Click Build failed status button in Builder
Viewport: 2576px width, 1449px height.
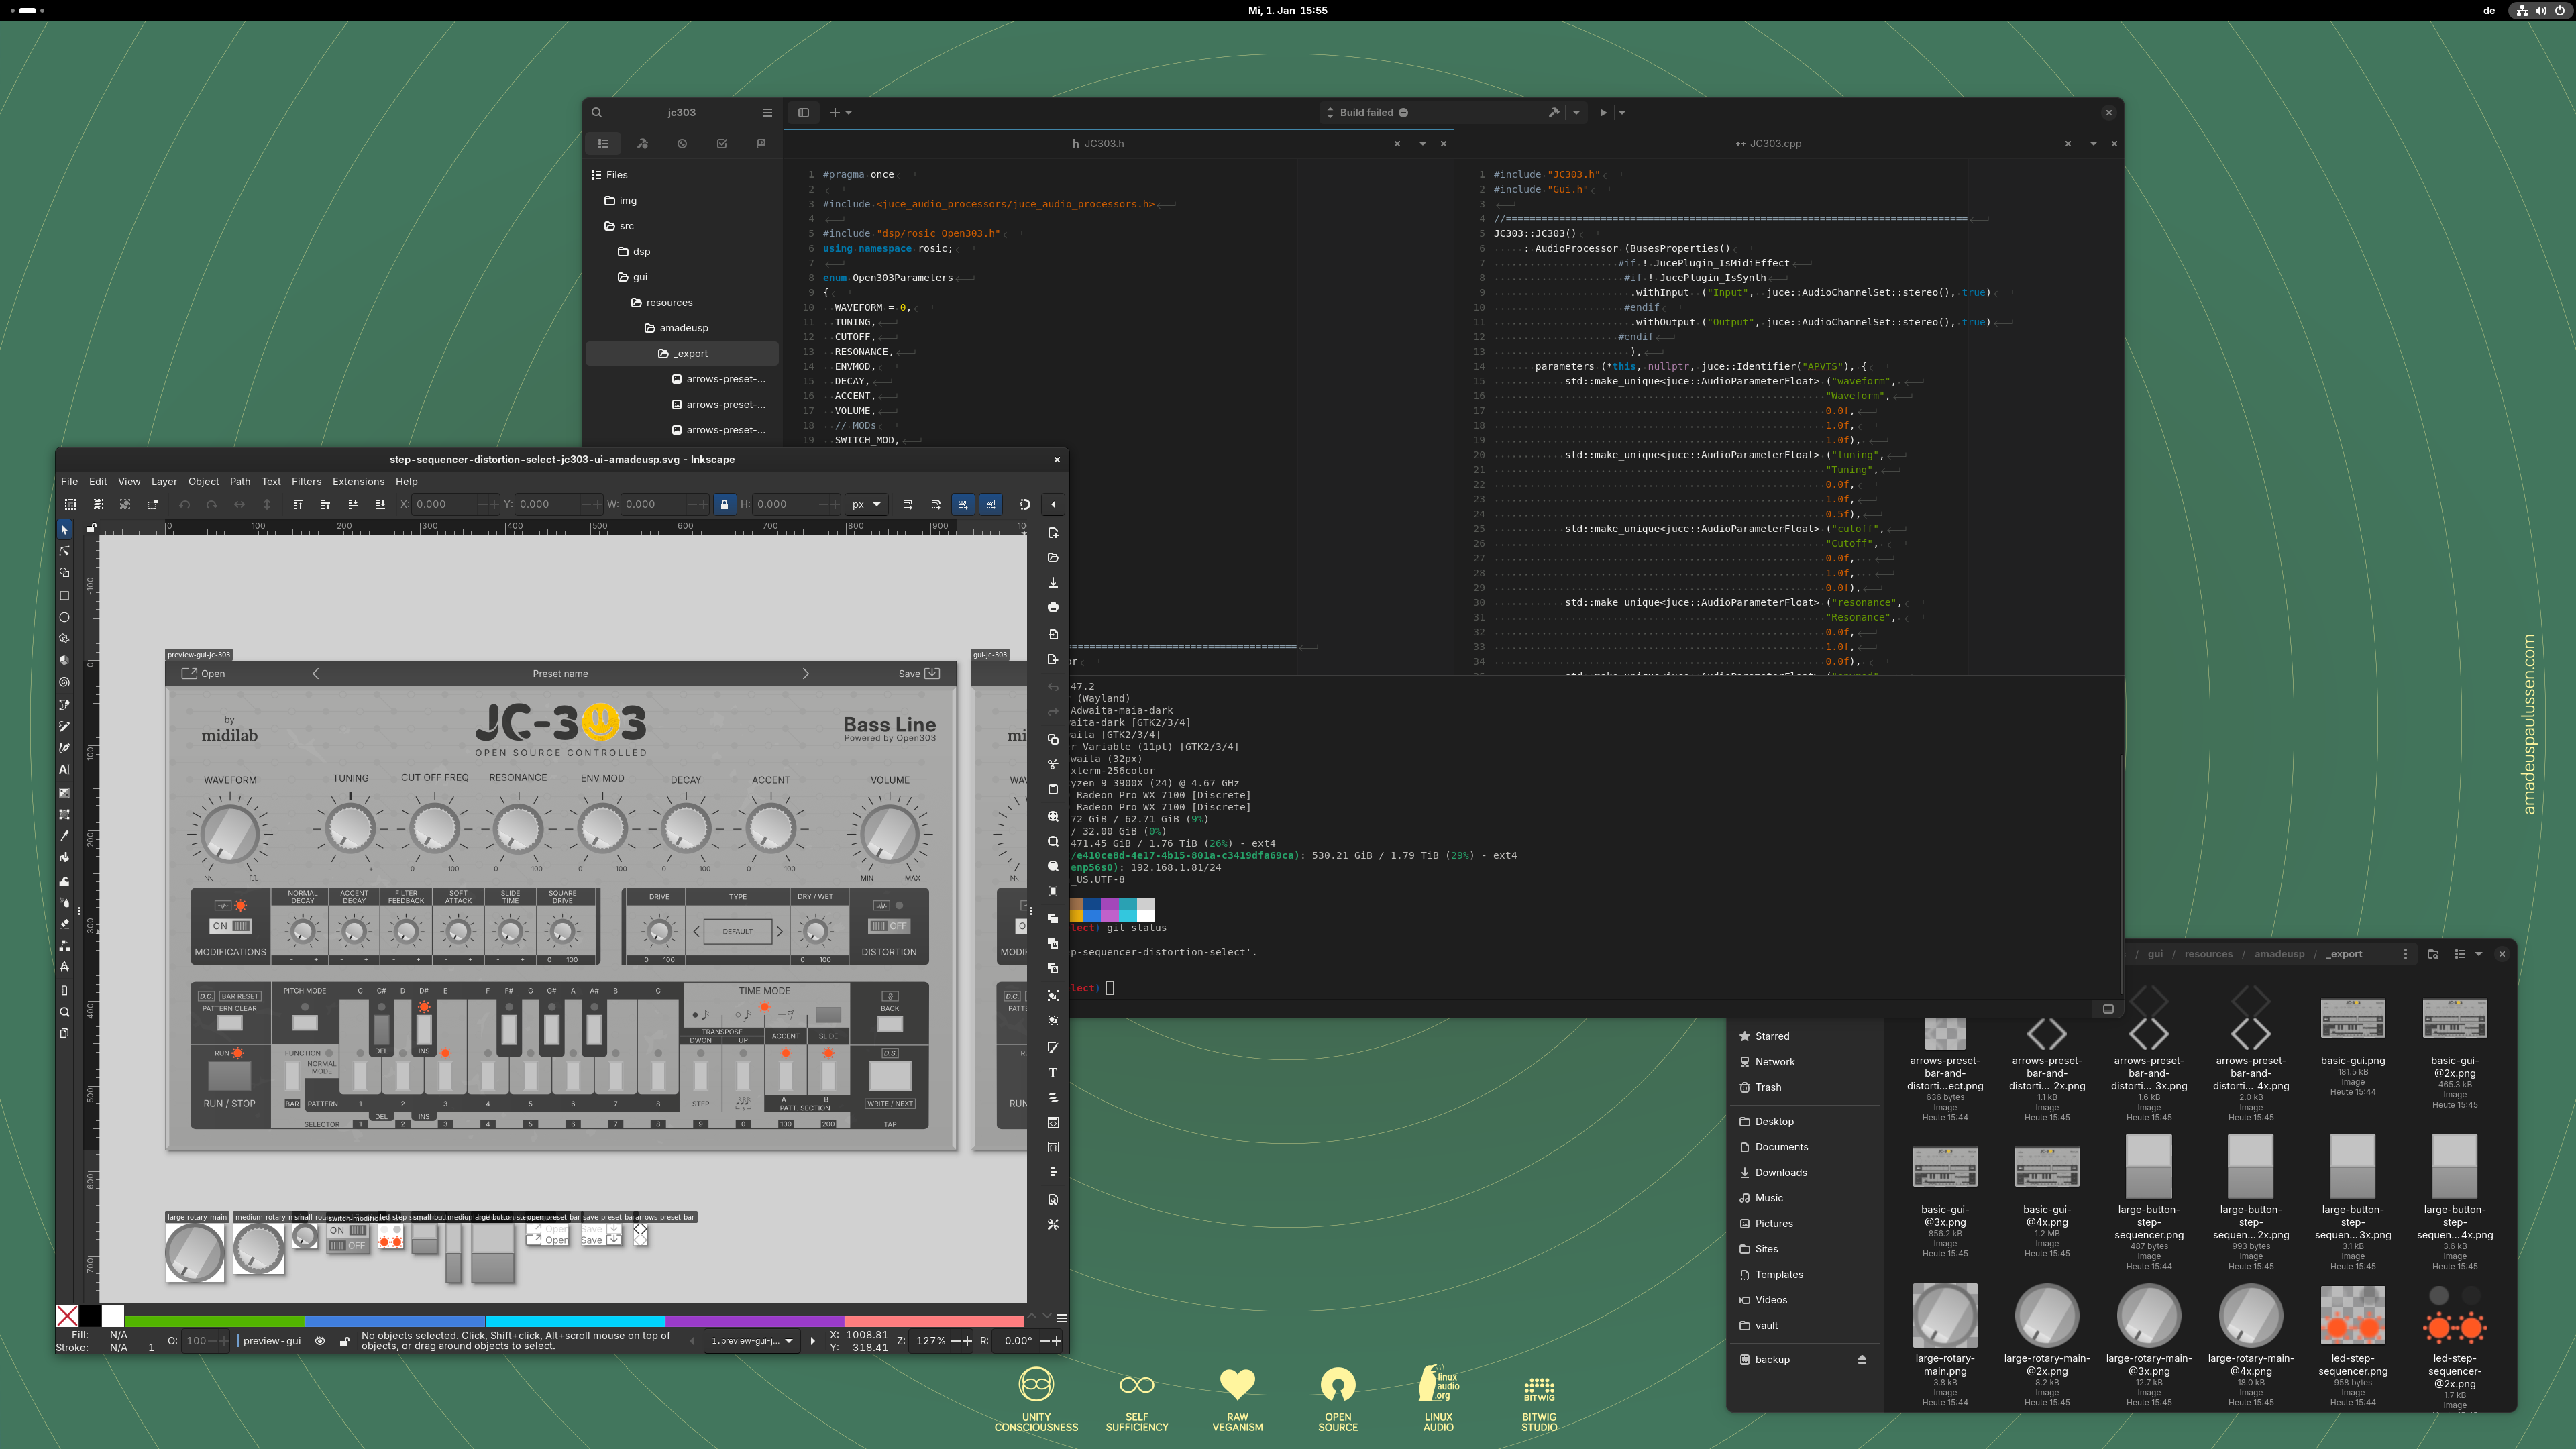(x=1366, y=113)
